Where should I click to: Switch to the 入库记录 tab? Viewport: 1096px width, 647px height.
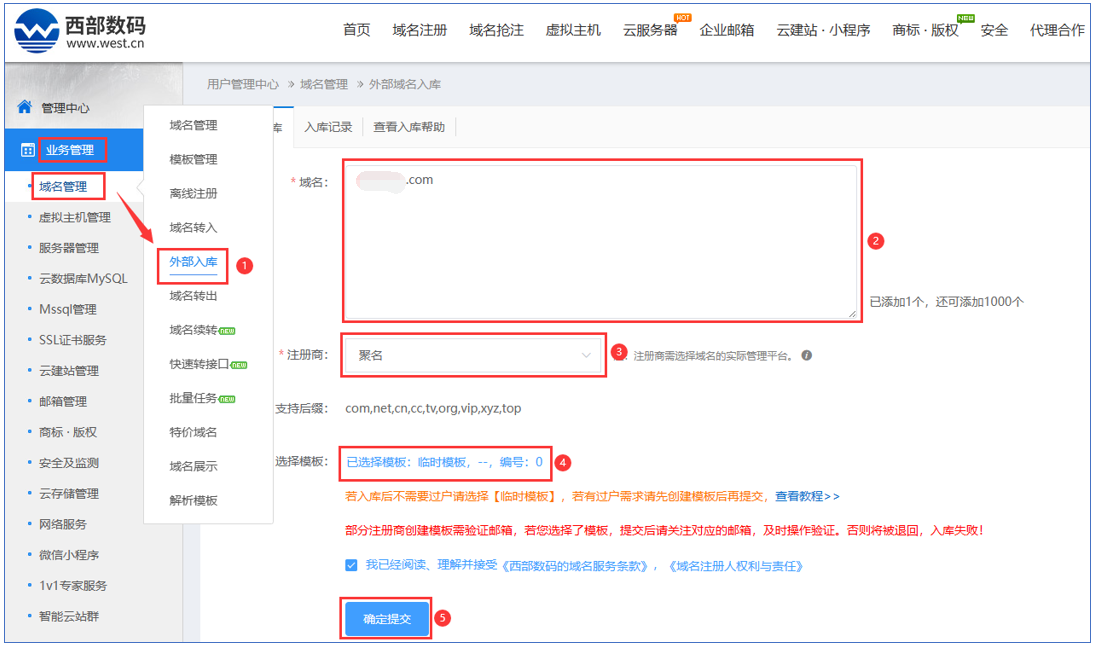328,127
